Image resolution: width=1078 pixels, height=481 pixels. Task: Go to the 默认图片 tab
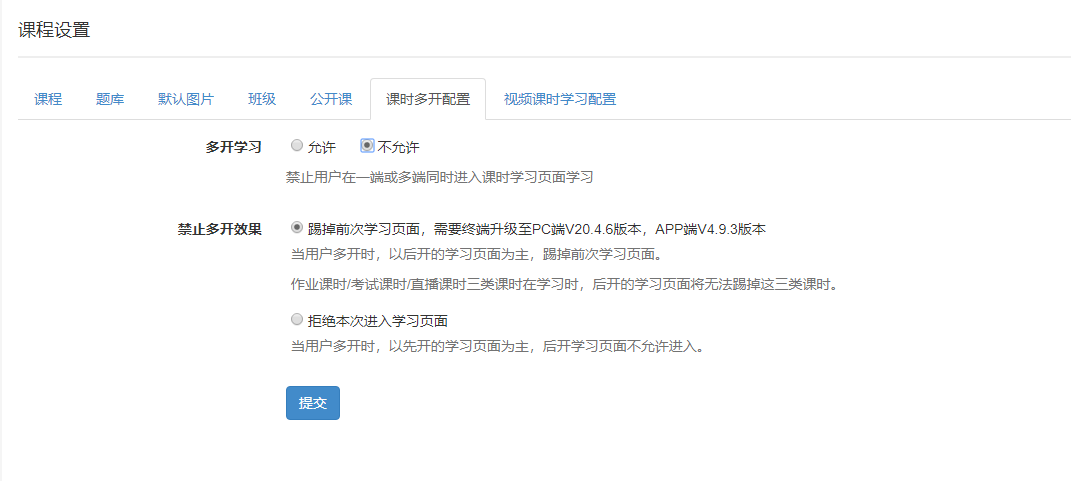click(186, 99)
